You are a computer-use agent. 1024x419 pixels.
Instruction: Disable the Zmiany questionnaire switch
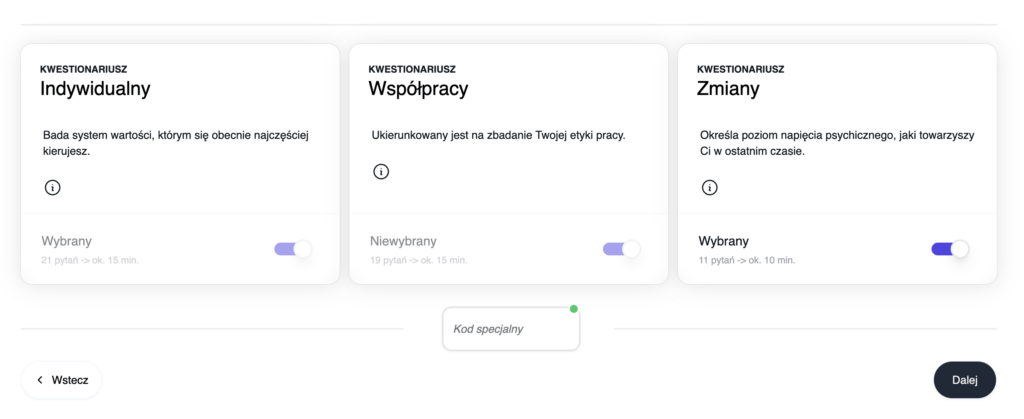[x=950, y=249]
